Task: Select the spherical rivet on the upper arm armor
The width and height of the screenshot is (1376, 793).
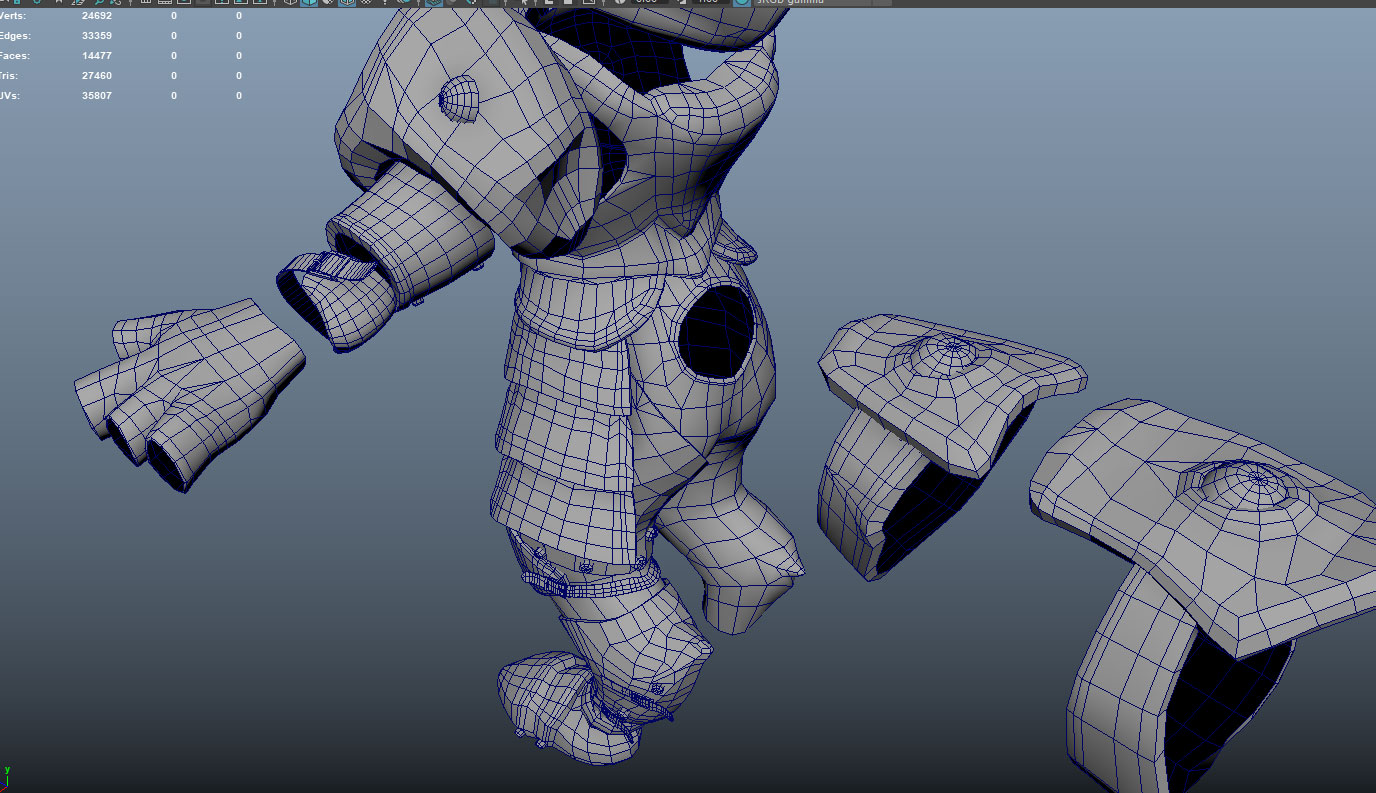Action: [x=458, y=98]
